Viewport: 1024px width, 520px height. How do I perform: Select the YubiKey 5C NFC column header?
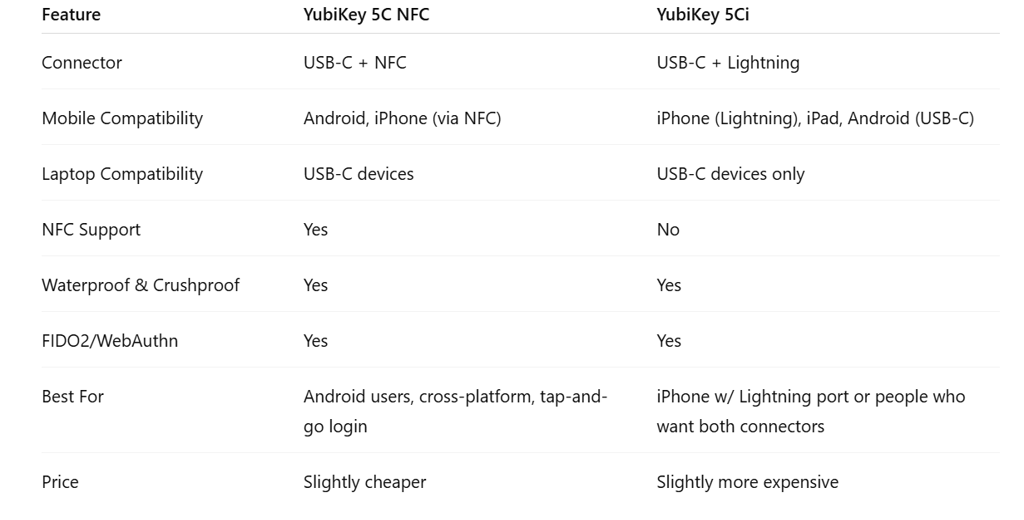pos(366,14)
